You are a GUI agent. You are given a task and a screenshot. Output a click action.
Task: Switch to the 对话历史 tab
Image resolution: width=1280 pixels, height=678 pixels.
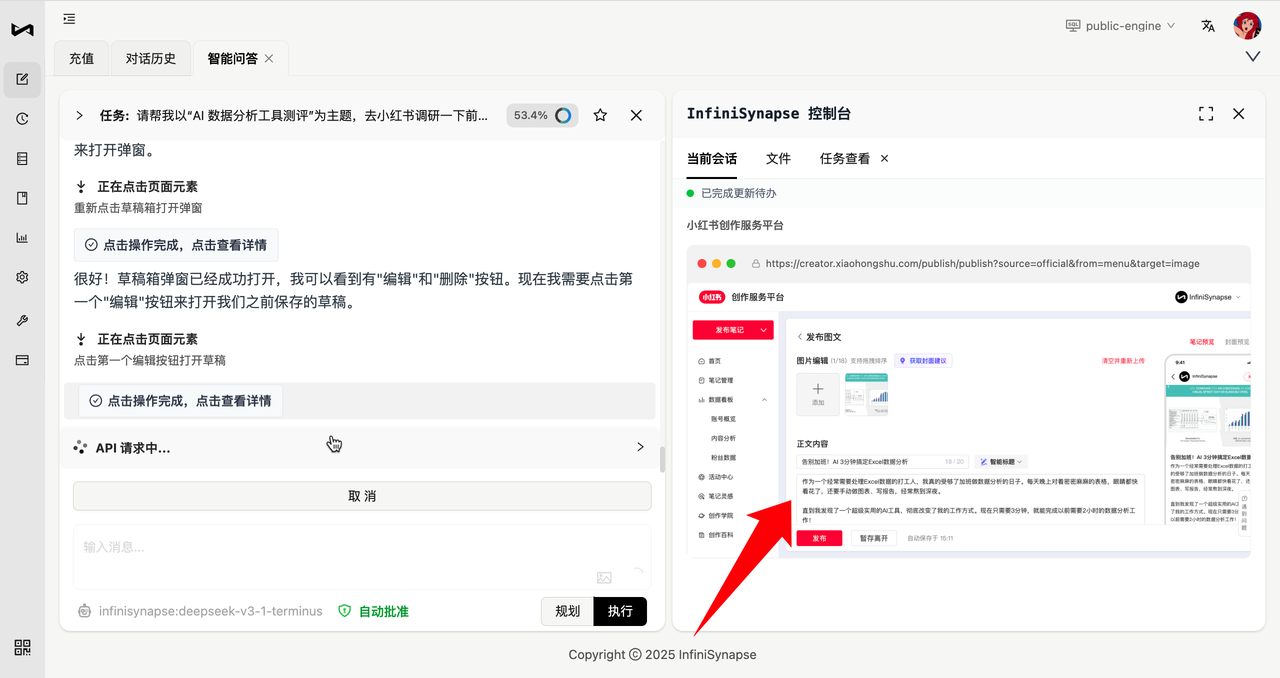coord(151,59)
